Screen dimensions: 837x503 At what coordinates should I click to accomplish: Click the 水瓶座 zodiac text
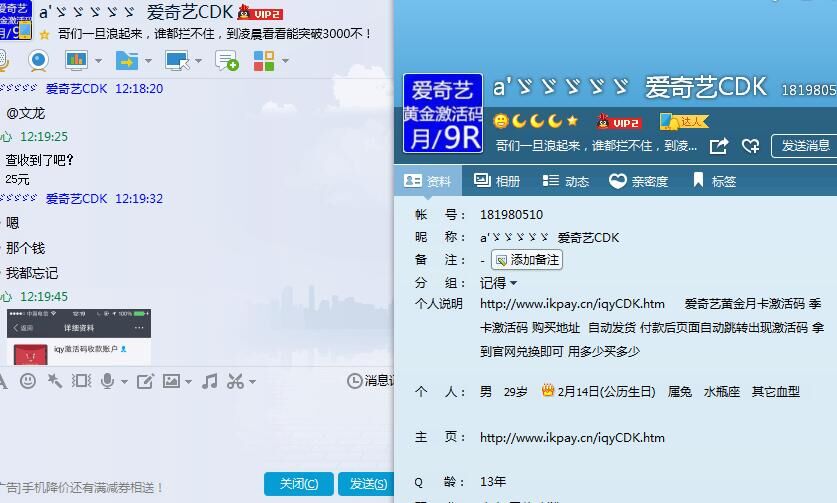tap(722, 391)
